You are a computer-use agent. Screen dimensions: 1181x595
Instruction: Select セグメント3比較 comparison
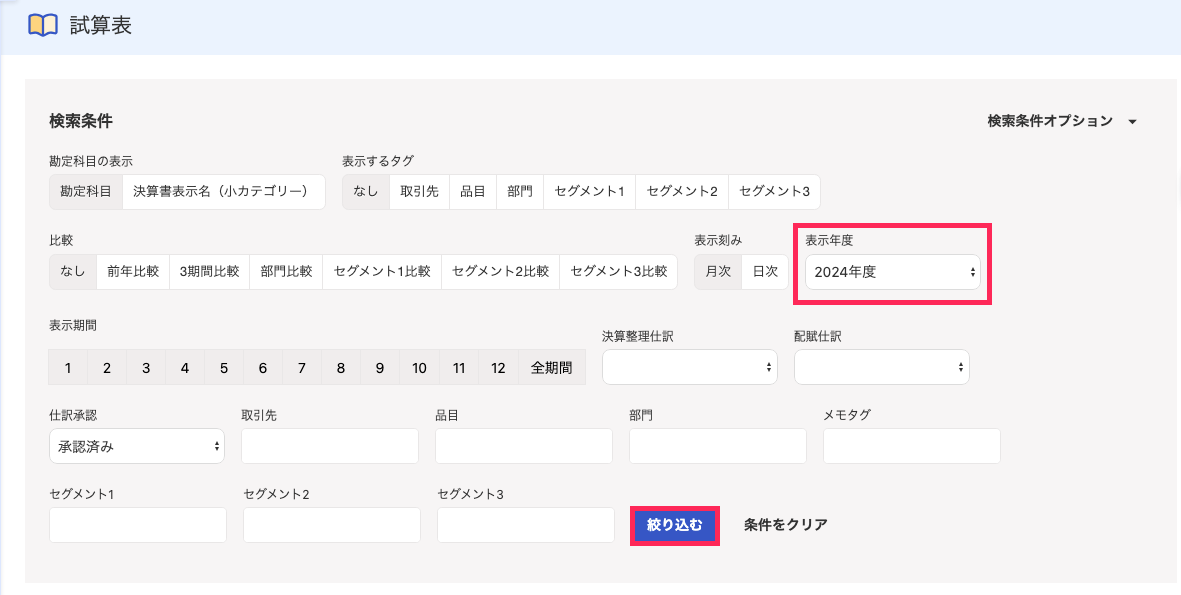(x=619, y=272)
